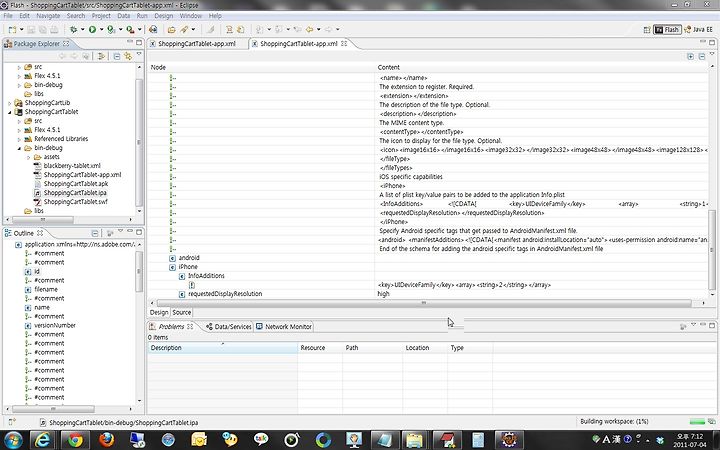The height and width of the screenshot is (450, 720).
Task: Click the Eclipse gear icon on the taskbar
Action: coord(509,440)
